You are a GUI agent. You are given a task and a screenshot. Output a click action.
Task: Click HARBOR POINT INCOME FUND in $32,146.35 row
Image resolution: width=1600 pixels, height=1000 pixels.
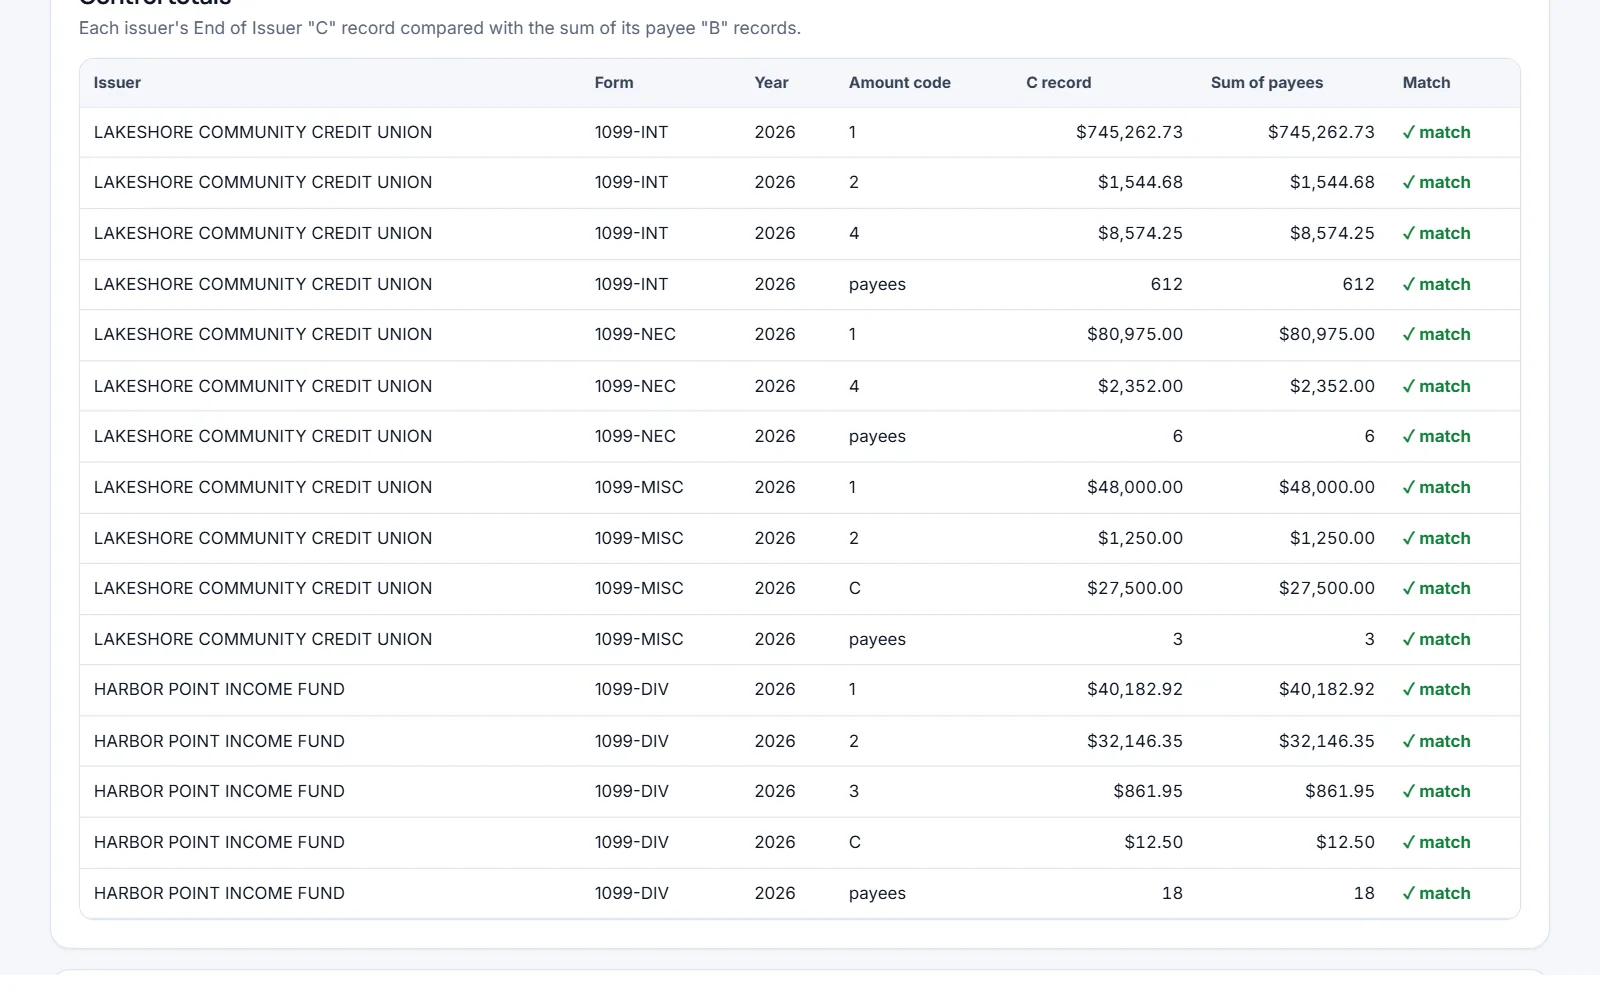click(219, 741)
